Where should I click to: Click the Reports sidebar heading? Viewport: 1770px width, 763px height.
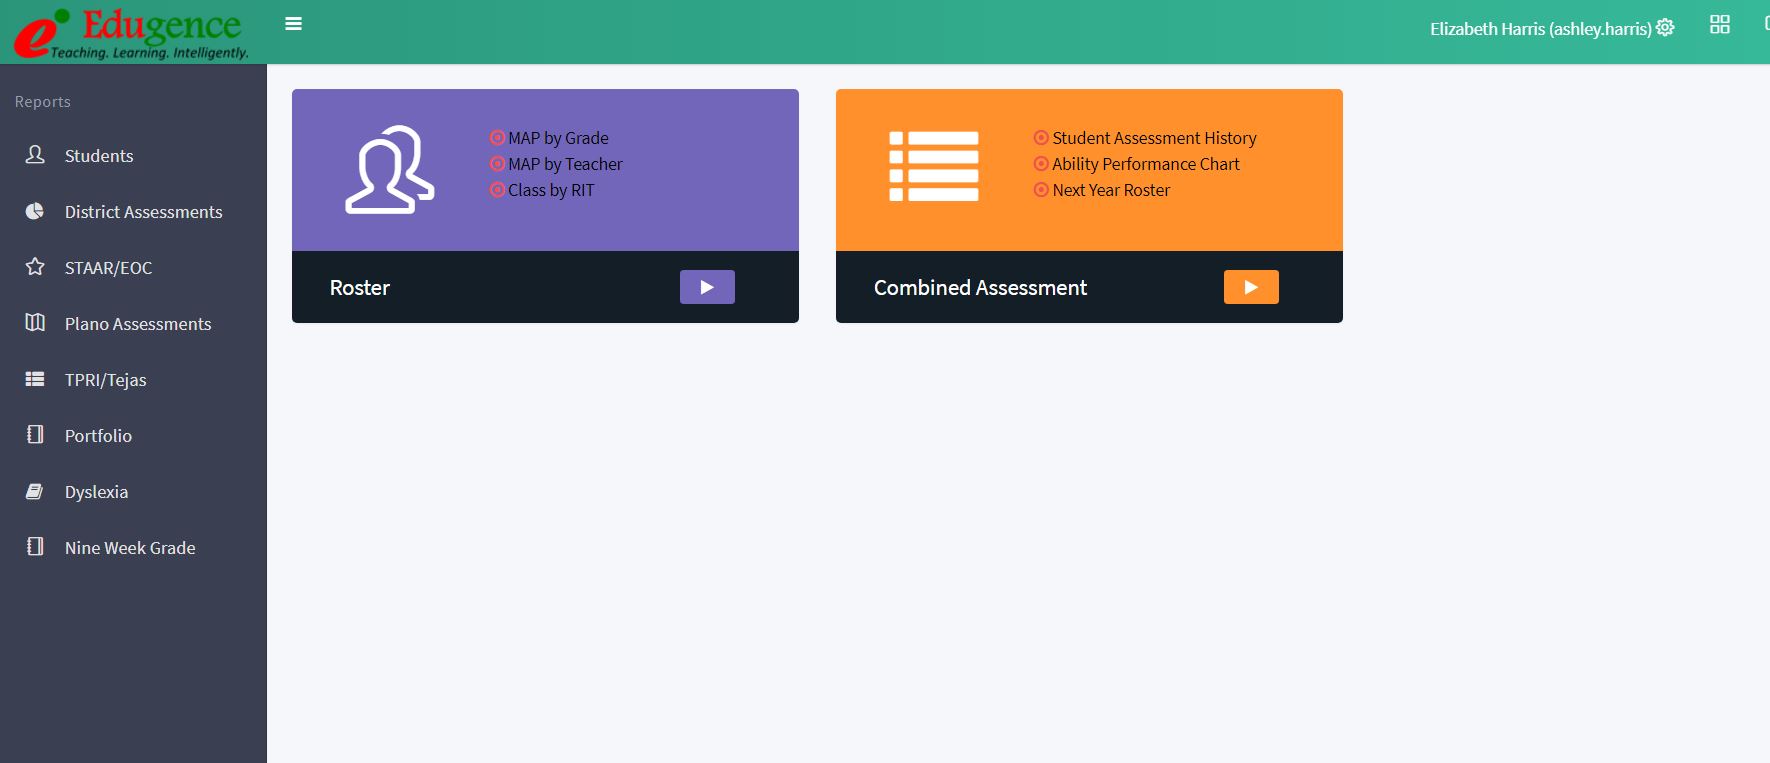click(x=43, y=102)
